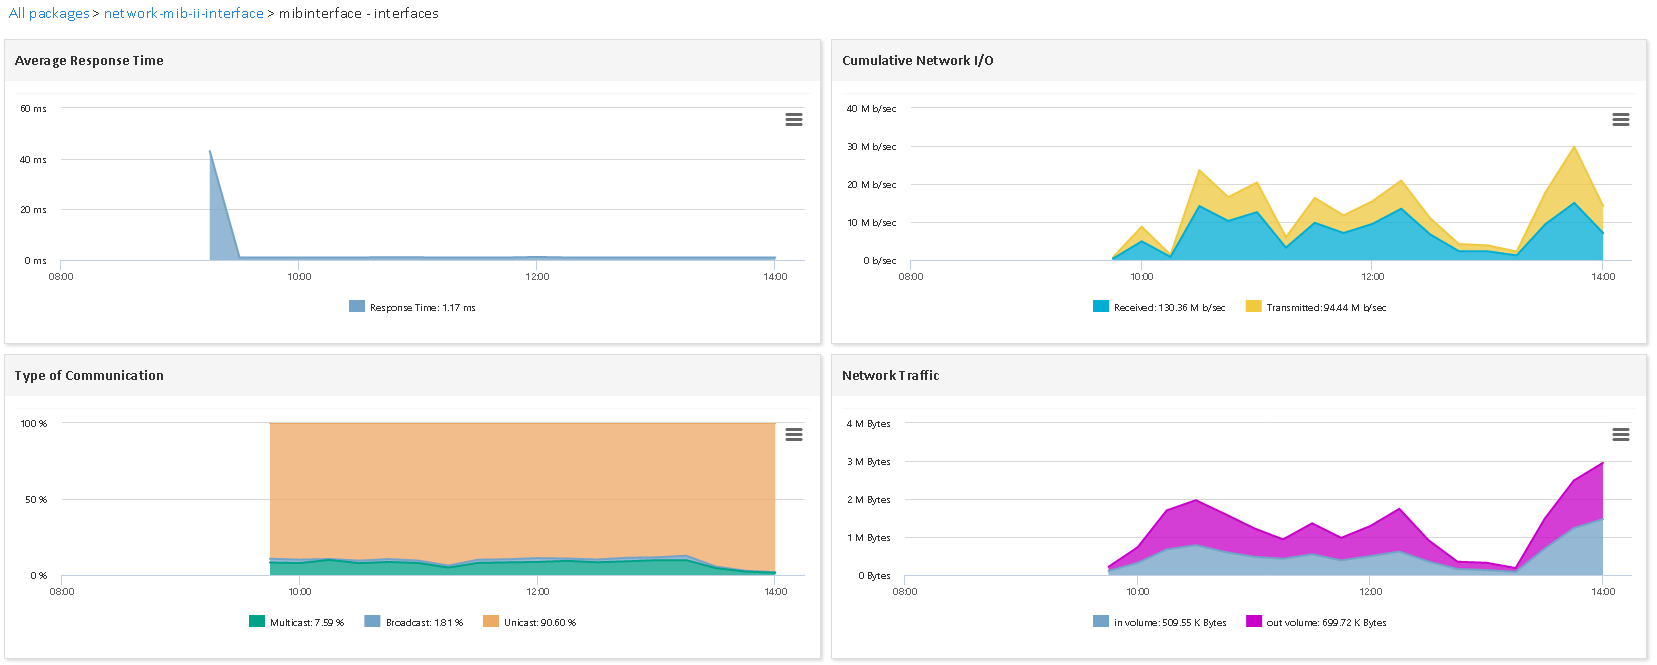Click the orange Unicast legend color swatch
This screenshot has height=665, width=1657.
pyautogui.click(x=491, y=622)
